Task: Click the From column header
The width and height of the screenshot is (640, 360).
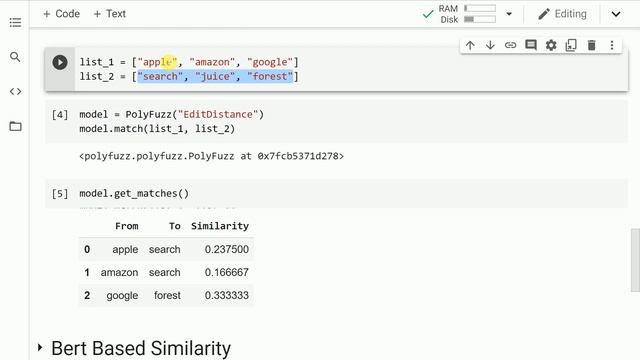Action: pyautogui.click(x=127, y=226)
